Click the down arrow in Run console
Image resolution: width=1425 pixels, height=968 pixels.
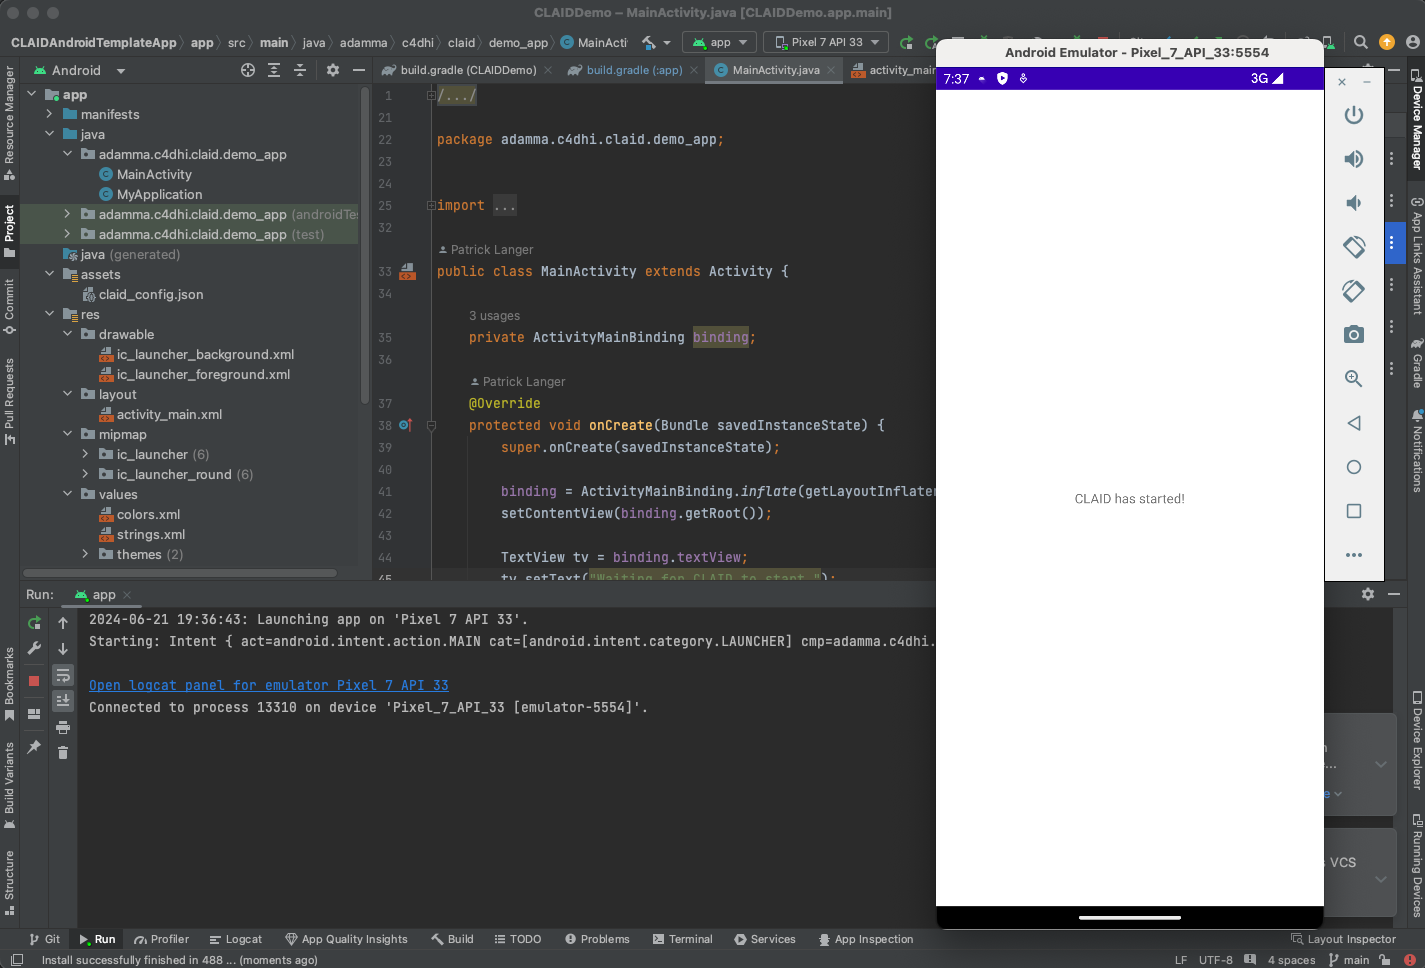tap(63, 649)
